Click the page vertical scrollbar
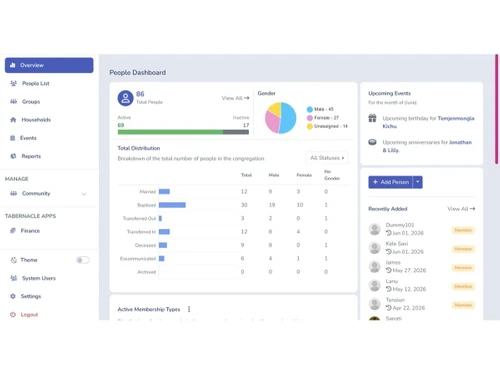Viewport: 500px width, 375px height. point(496,109)
